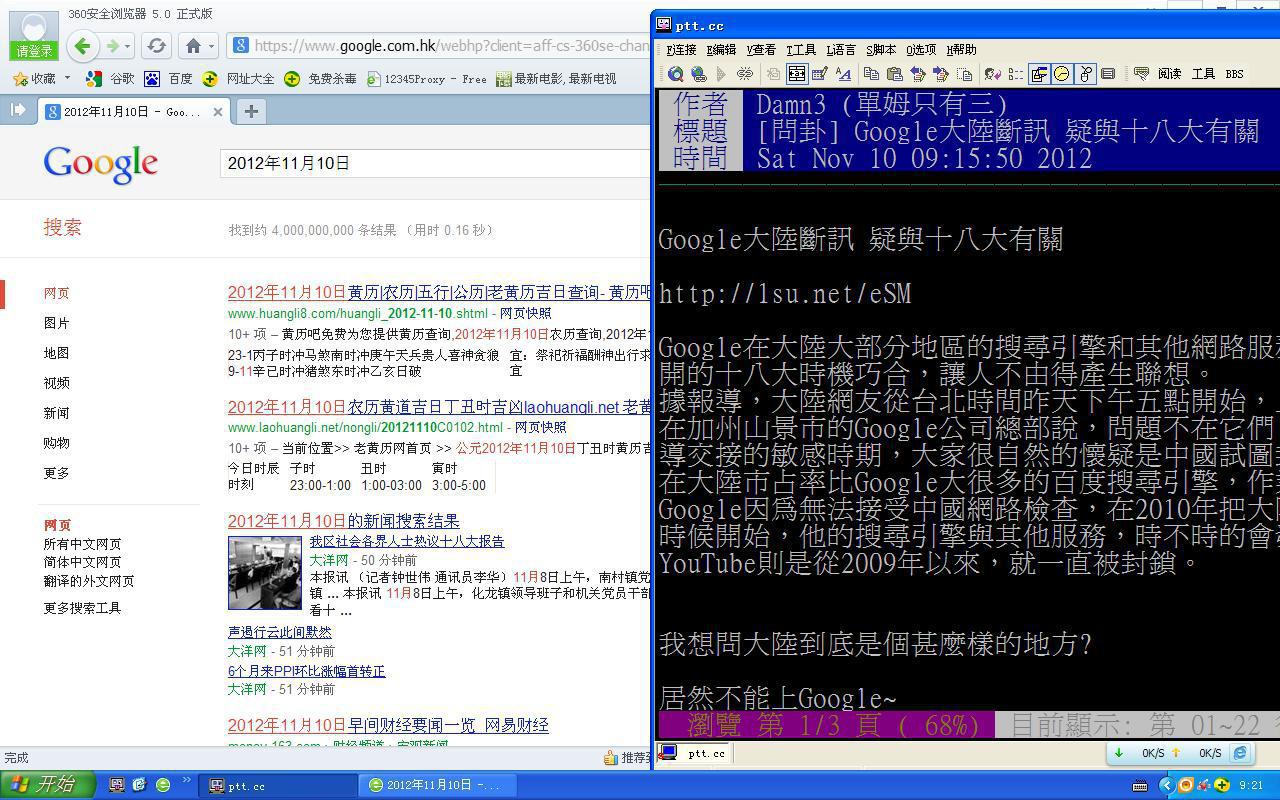The image size is (1280, 800).
Task: Toggle the browser sidebar arrow icon
Action: [17, 110]
